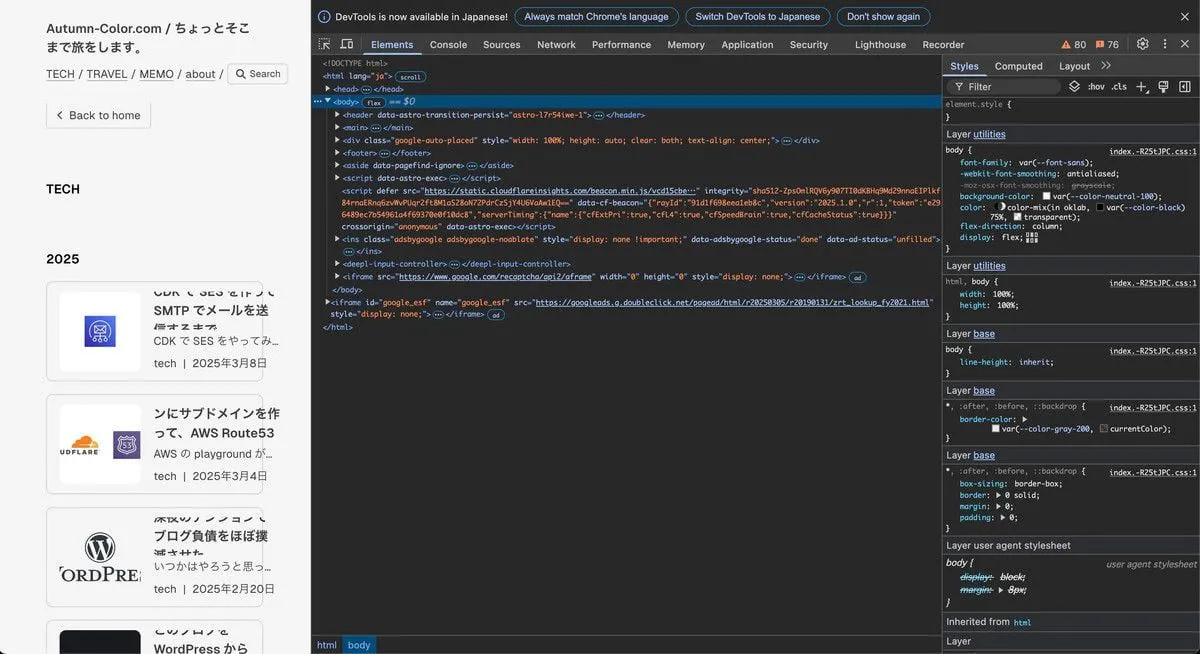Image resolution: width=1200 pixels, height=654 pixels.
Task: Open DevTools settings gear
Action: pos(1142,44)
